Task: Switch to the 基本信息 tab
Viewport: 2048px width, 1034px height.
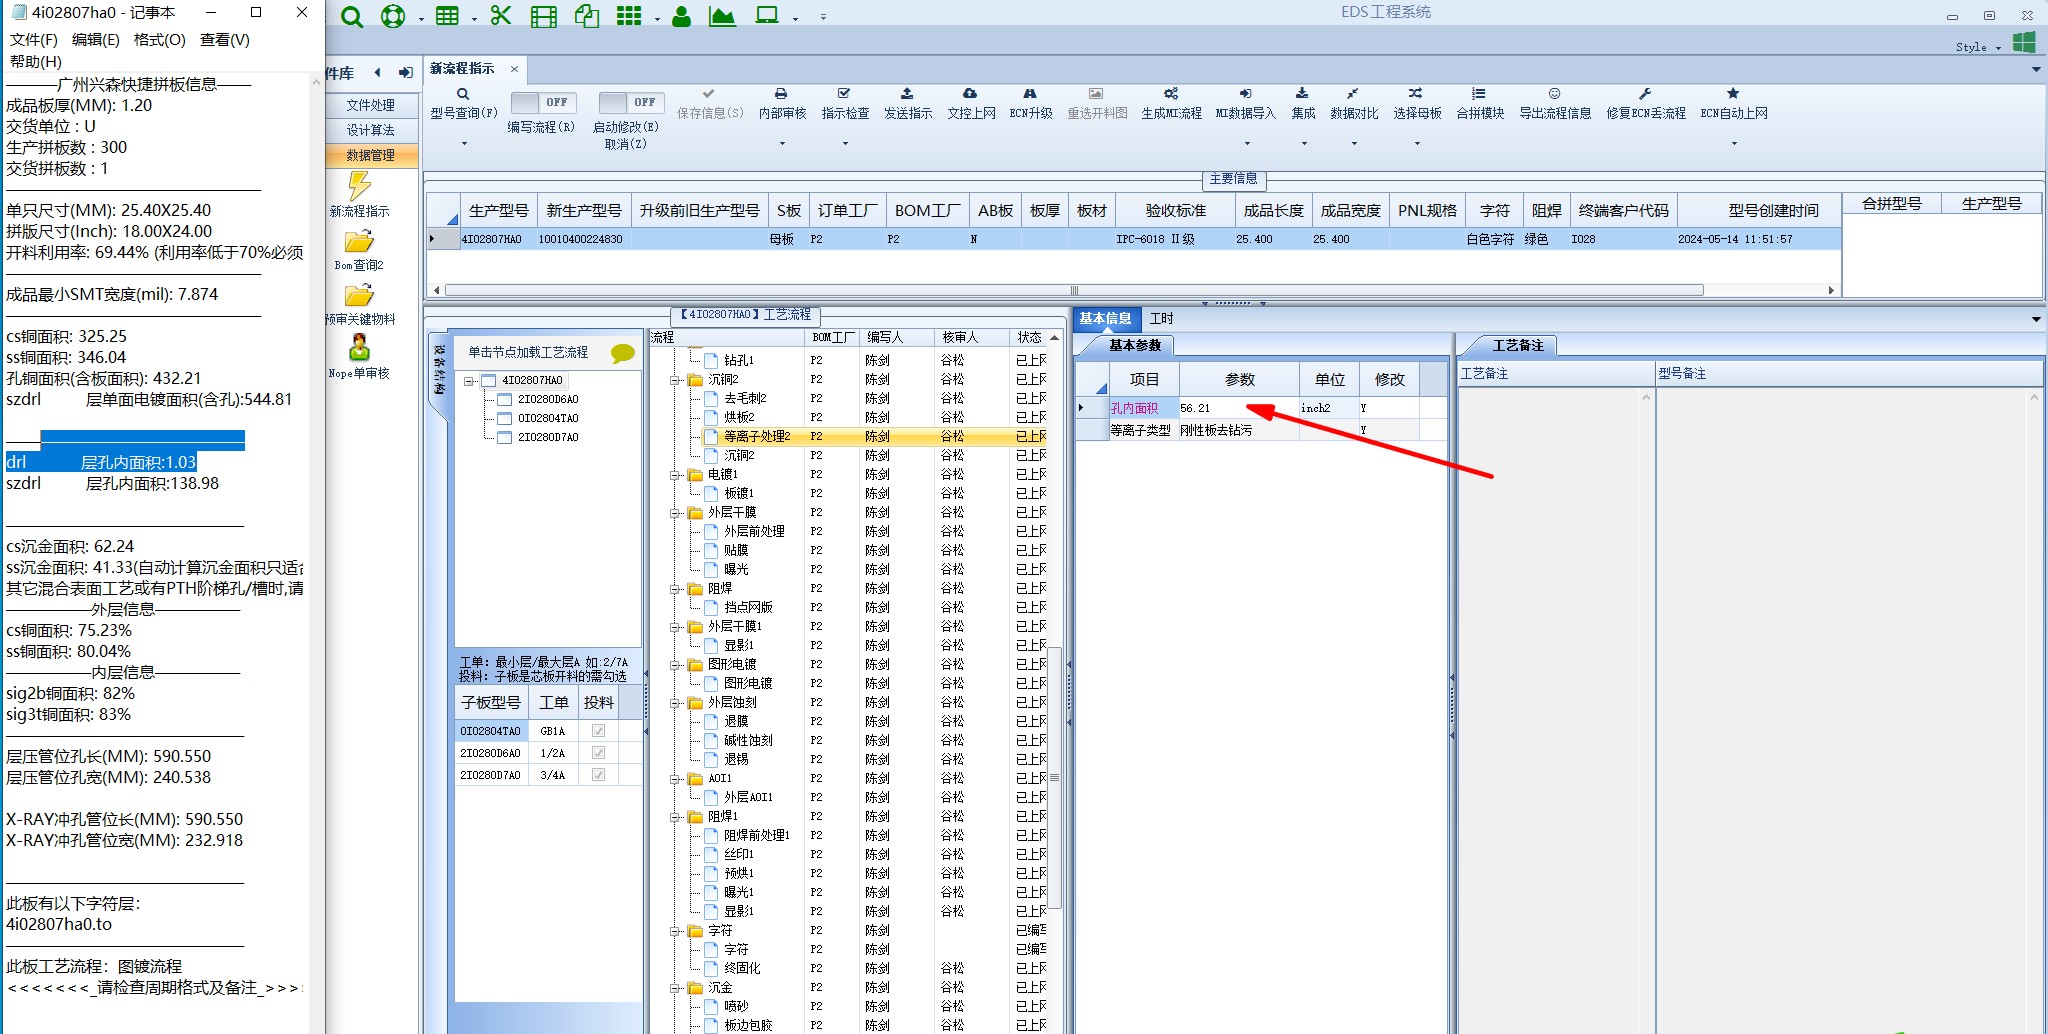Action: pyautogui.click(x=1106, y=319)
